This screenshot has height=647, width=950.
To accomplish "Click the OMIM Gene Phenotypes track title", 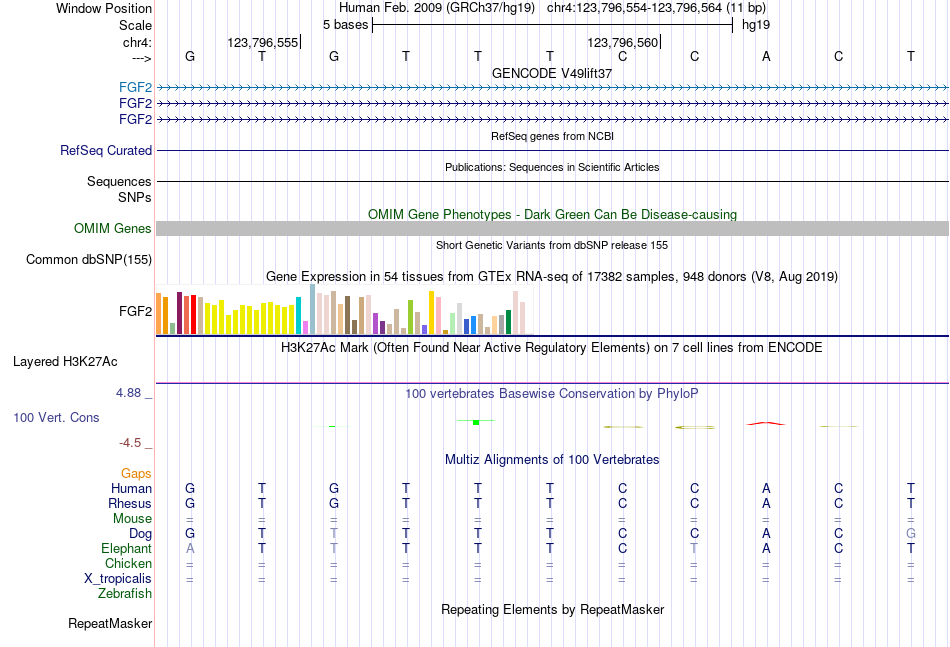I will pyautogui.click(x=552, y=214).
